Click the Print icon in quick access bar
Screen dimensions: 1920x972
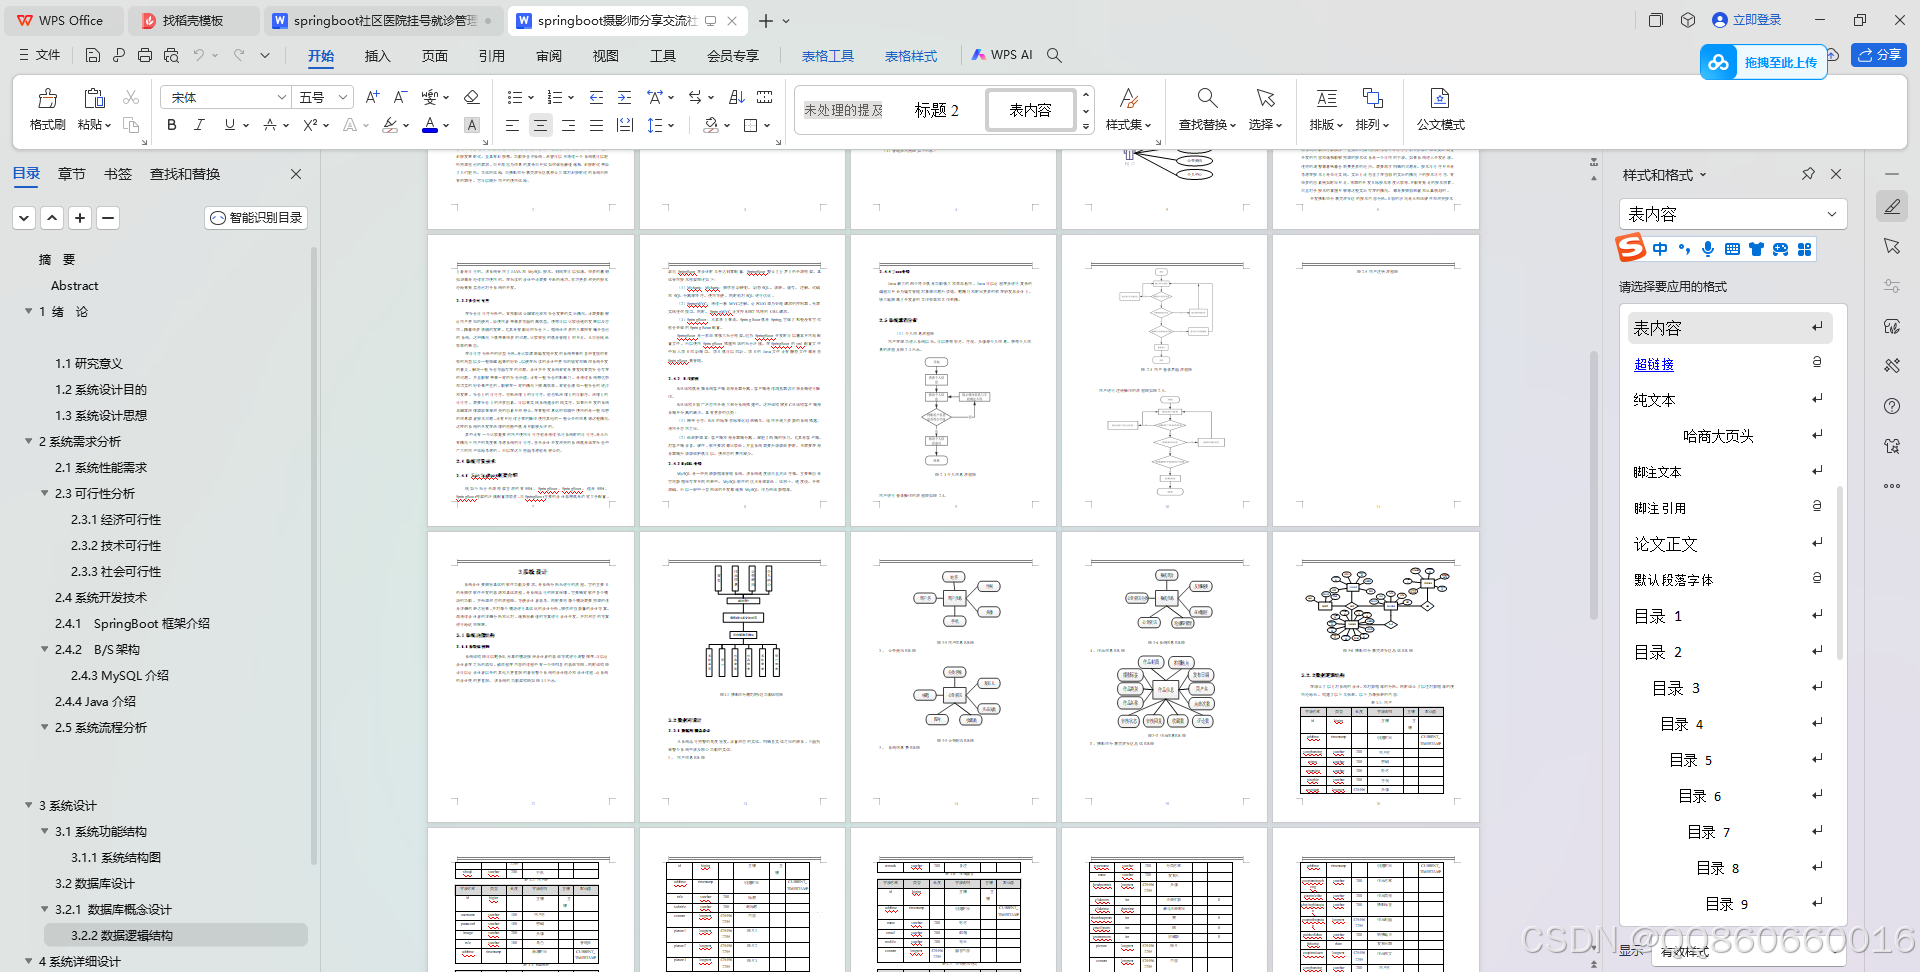pyautogui.click(x=145, y=55)
